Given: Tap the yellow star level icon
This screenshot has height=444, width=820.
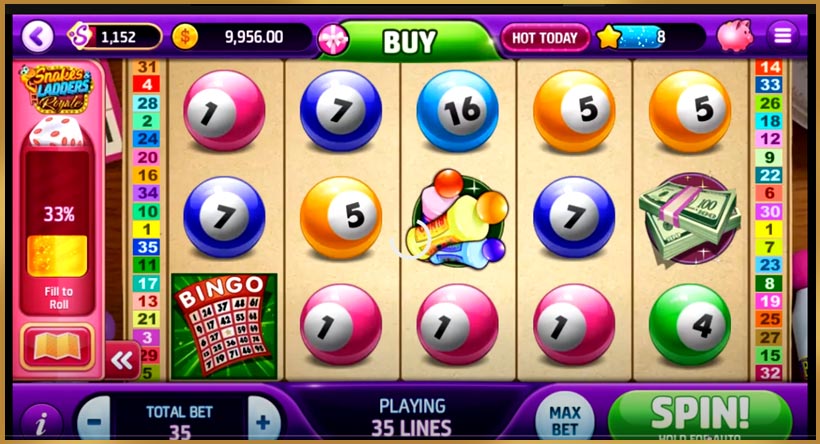Looking at the screenshot, I should 609,37.
